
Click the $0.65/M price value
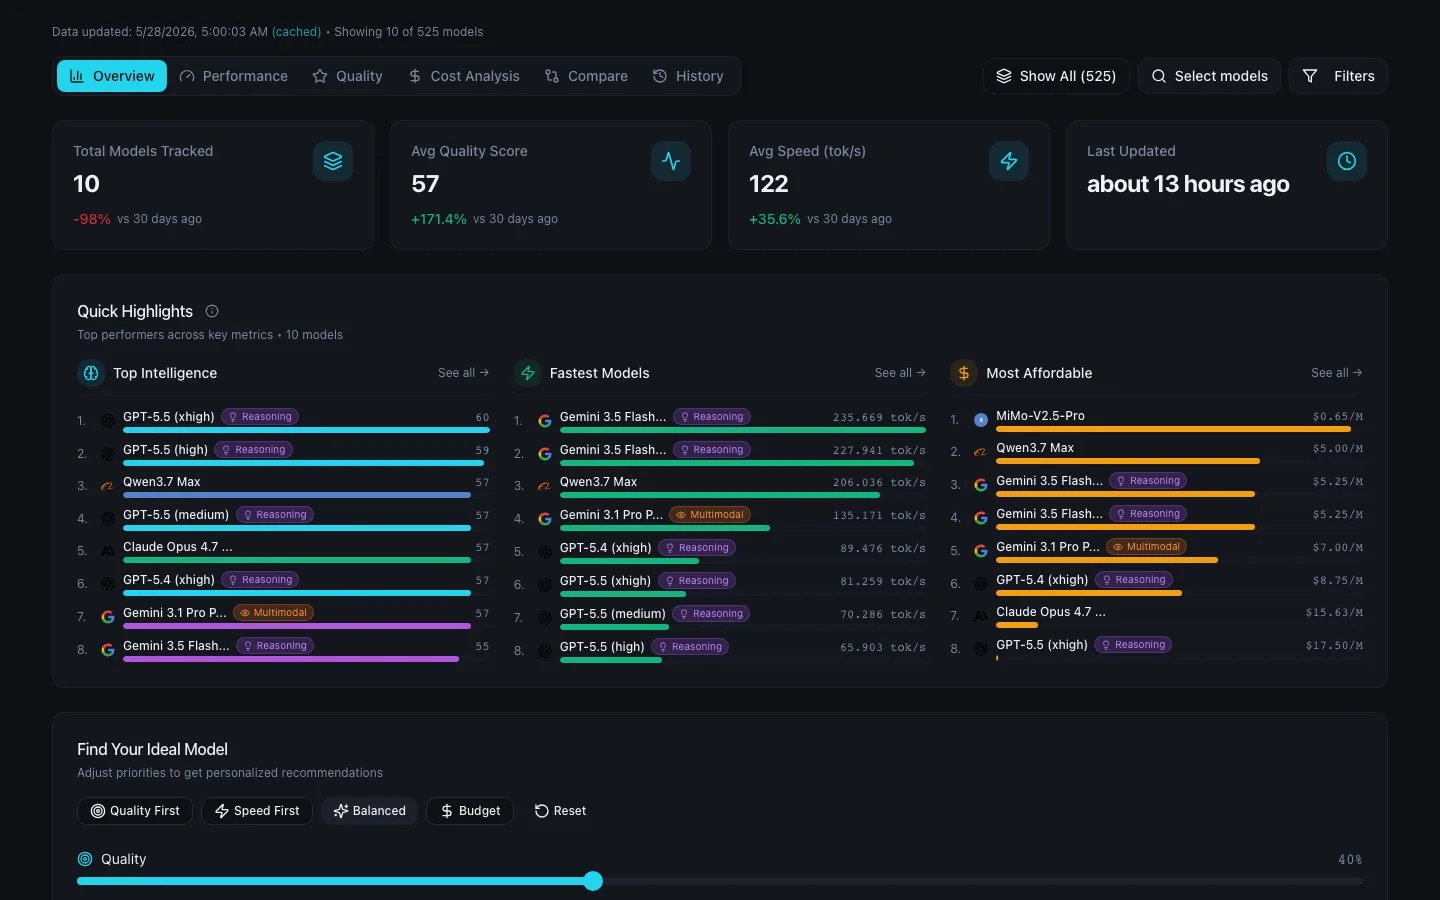click(1338, 417)
